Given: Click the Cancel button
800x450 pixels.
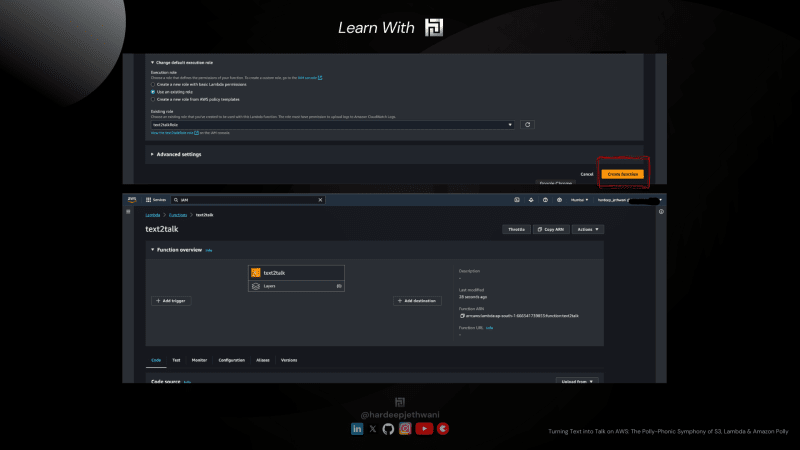Looking at the screenshot, I should 587,174.
